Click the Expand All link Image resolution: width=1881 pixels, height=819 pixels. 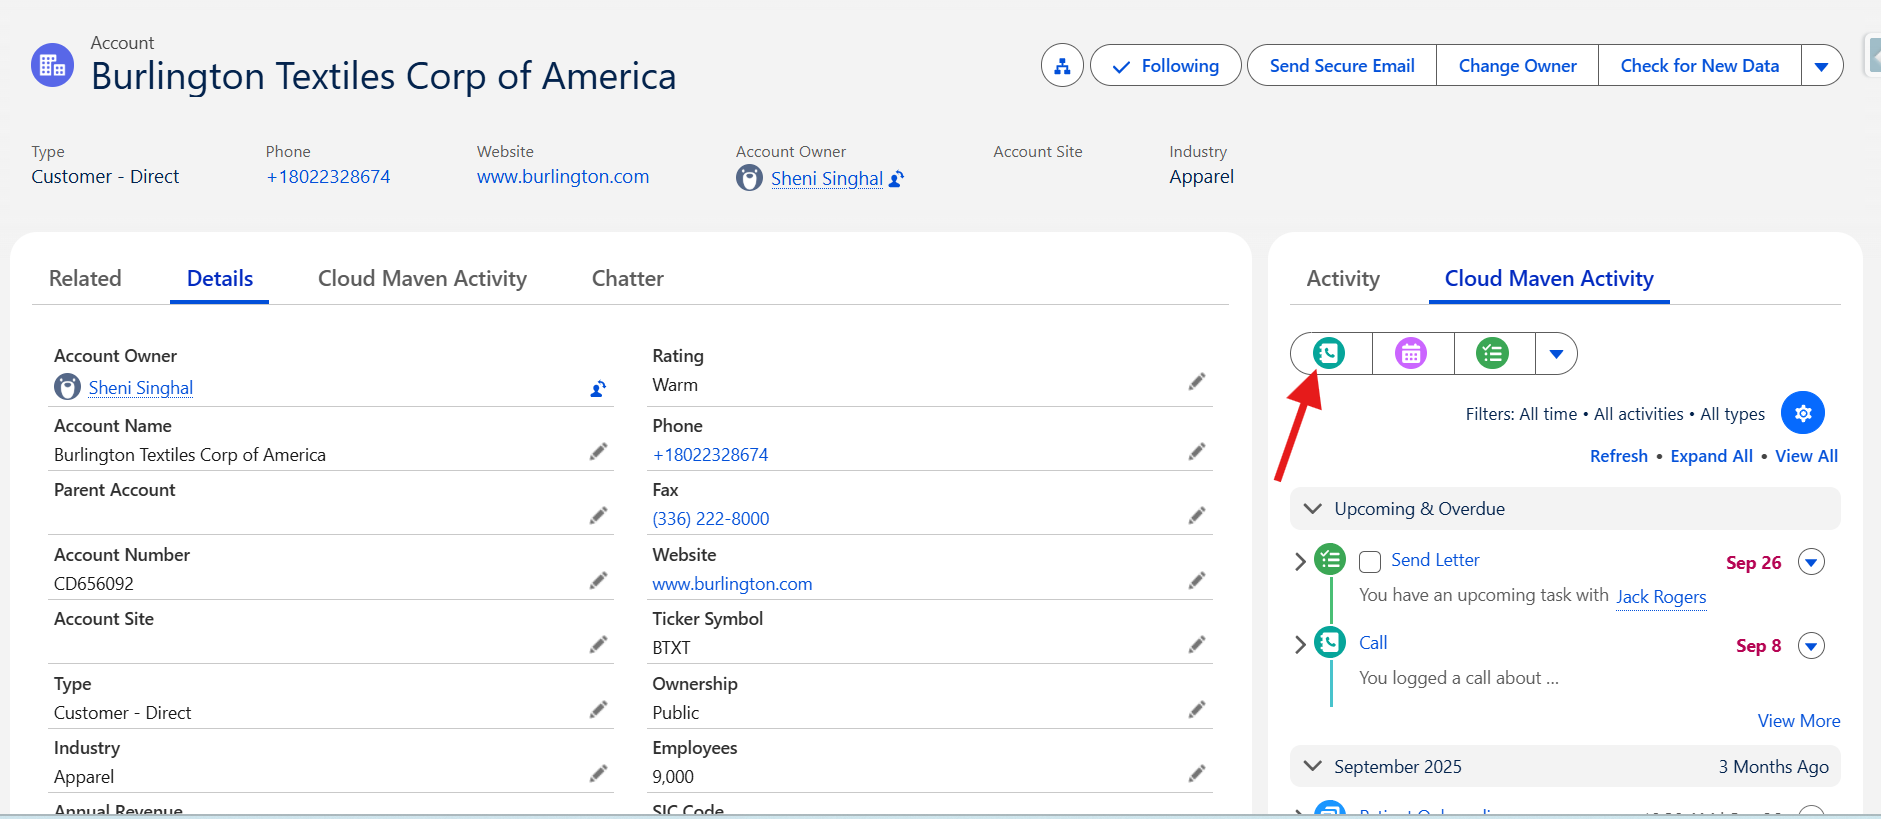pos(1711,456)
